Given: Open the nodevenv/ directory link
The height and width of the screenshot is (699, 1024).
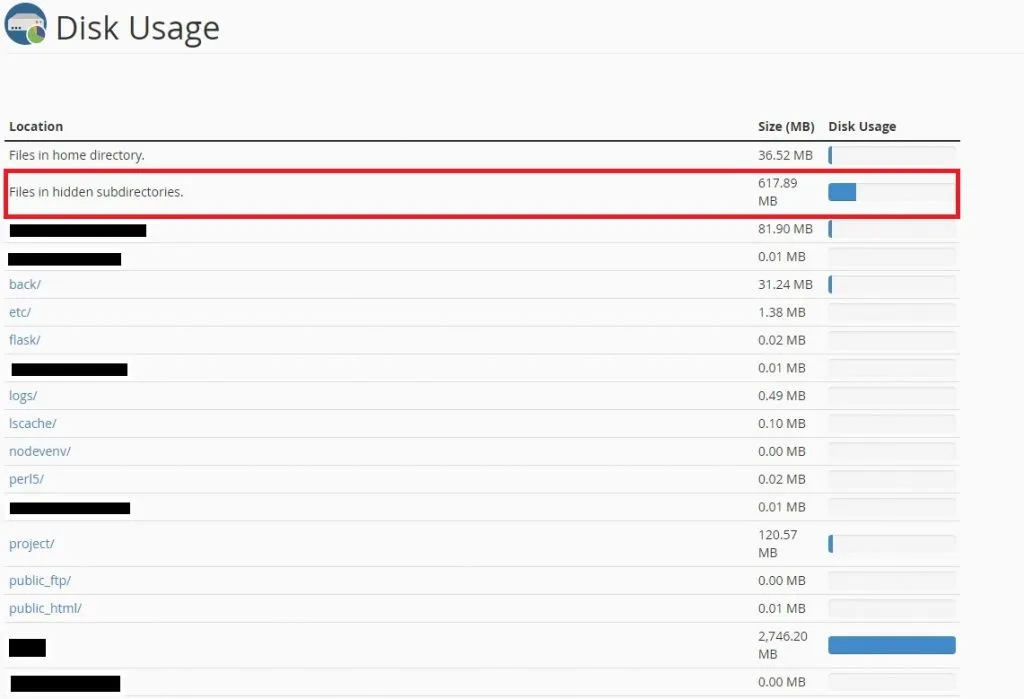Looking at the screenshot, I should (39, 451).
